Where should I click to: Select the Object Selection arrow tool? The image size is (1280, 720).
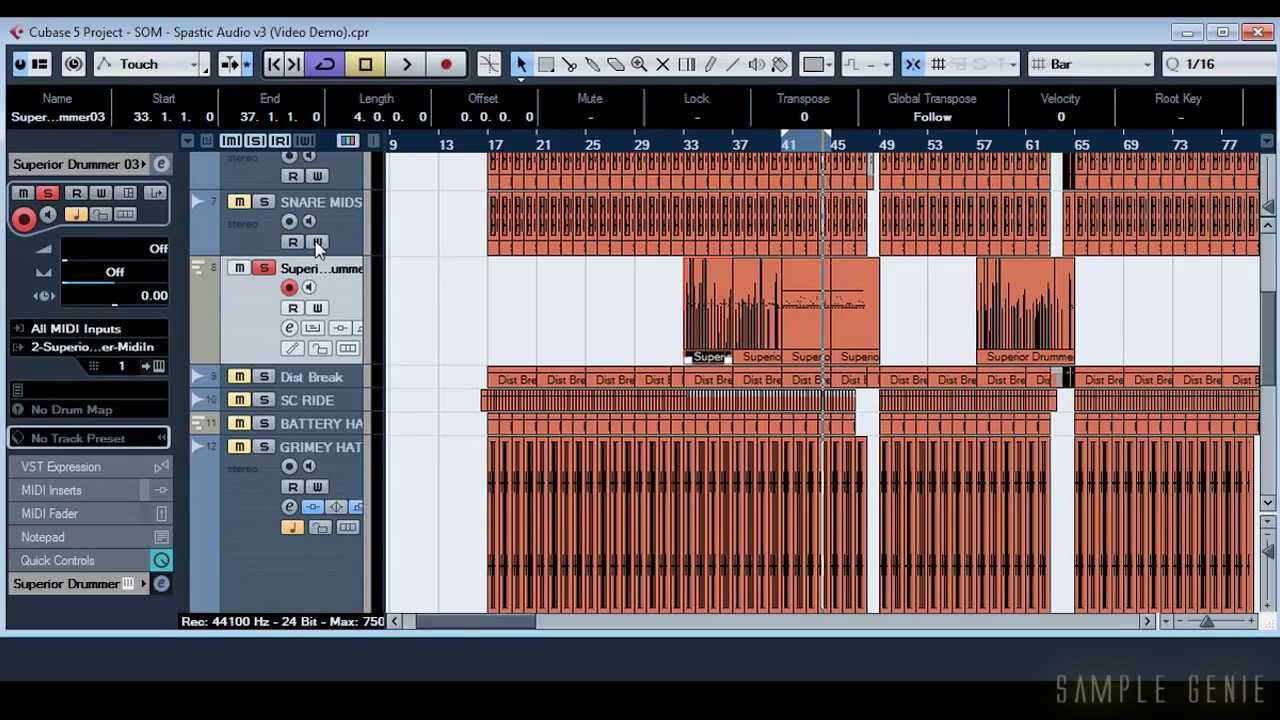521,64
